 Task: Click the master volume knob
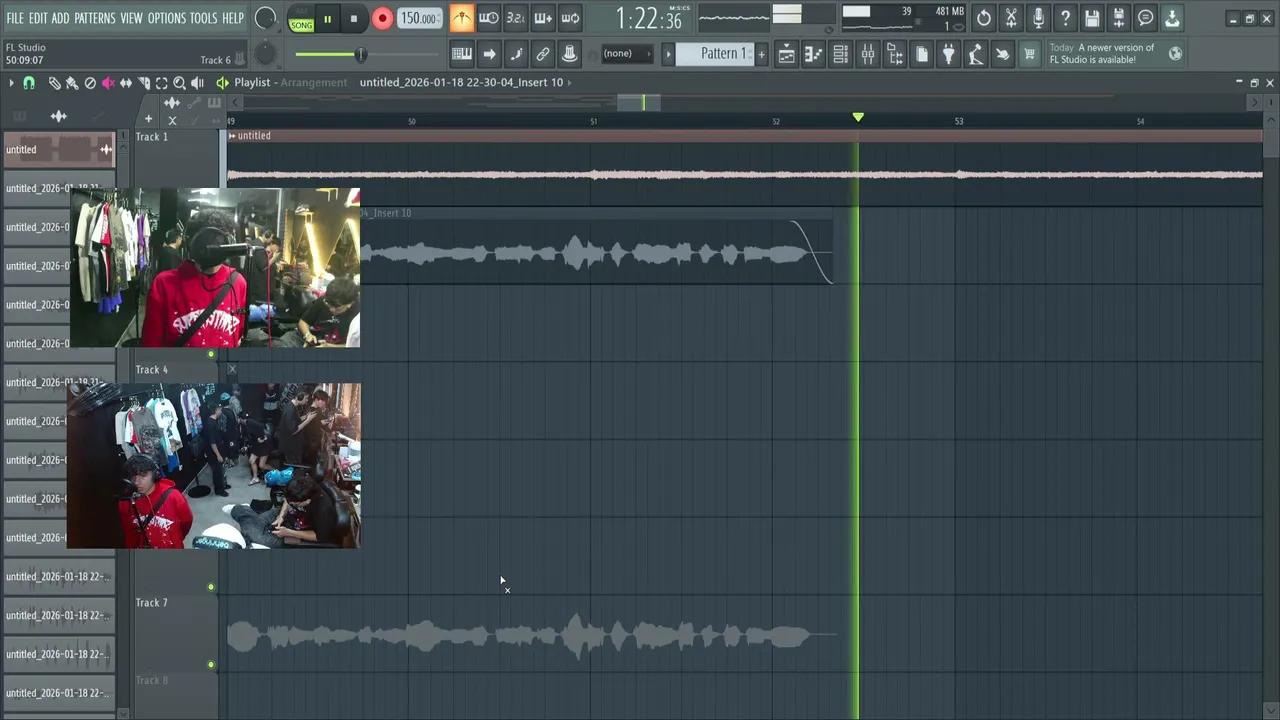(x=265, y=18)
